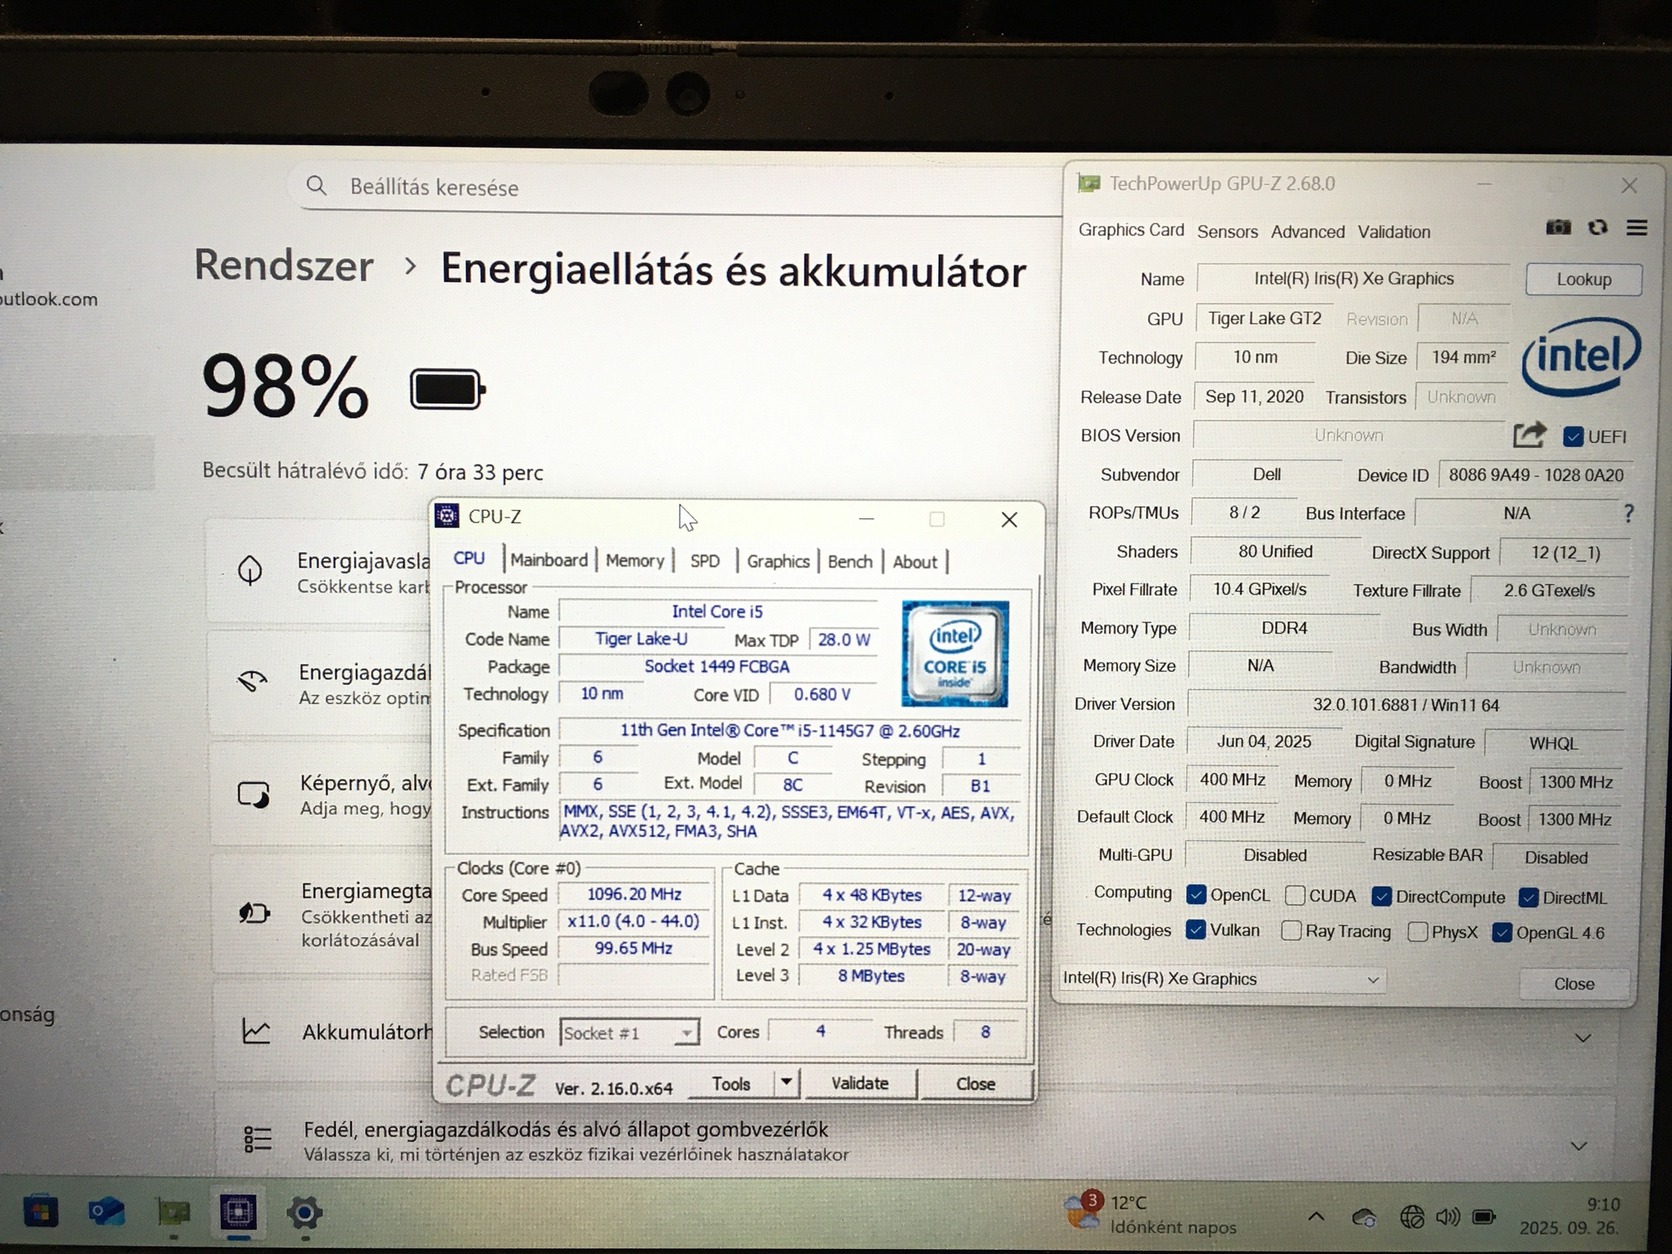Go back to Rendszer breadcrumb link
Viewport: 1672px width, 1254px height.
coord(283,265)
